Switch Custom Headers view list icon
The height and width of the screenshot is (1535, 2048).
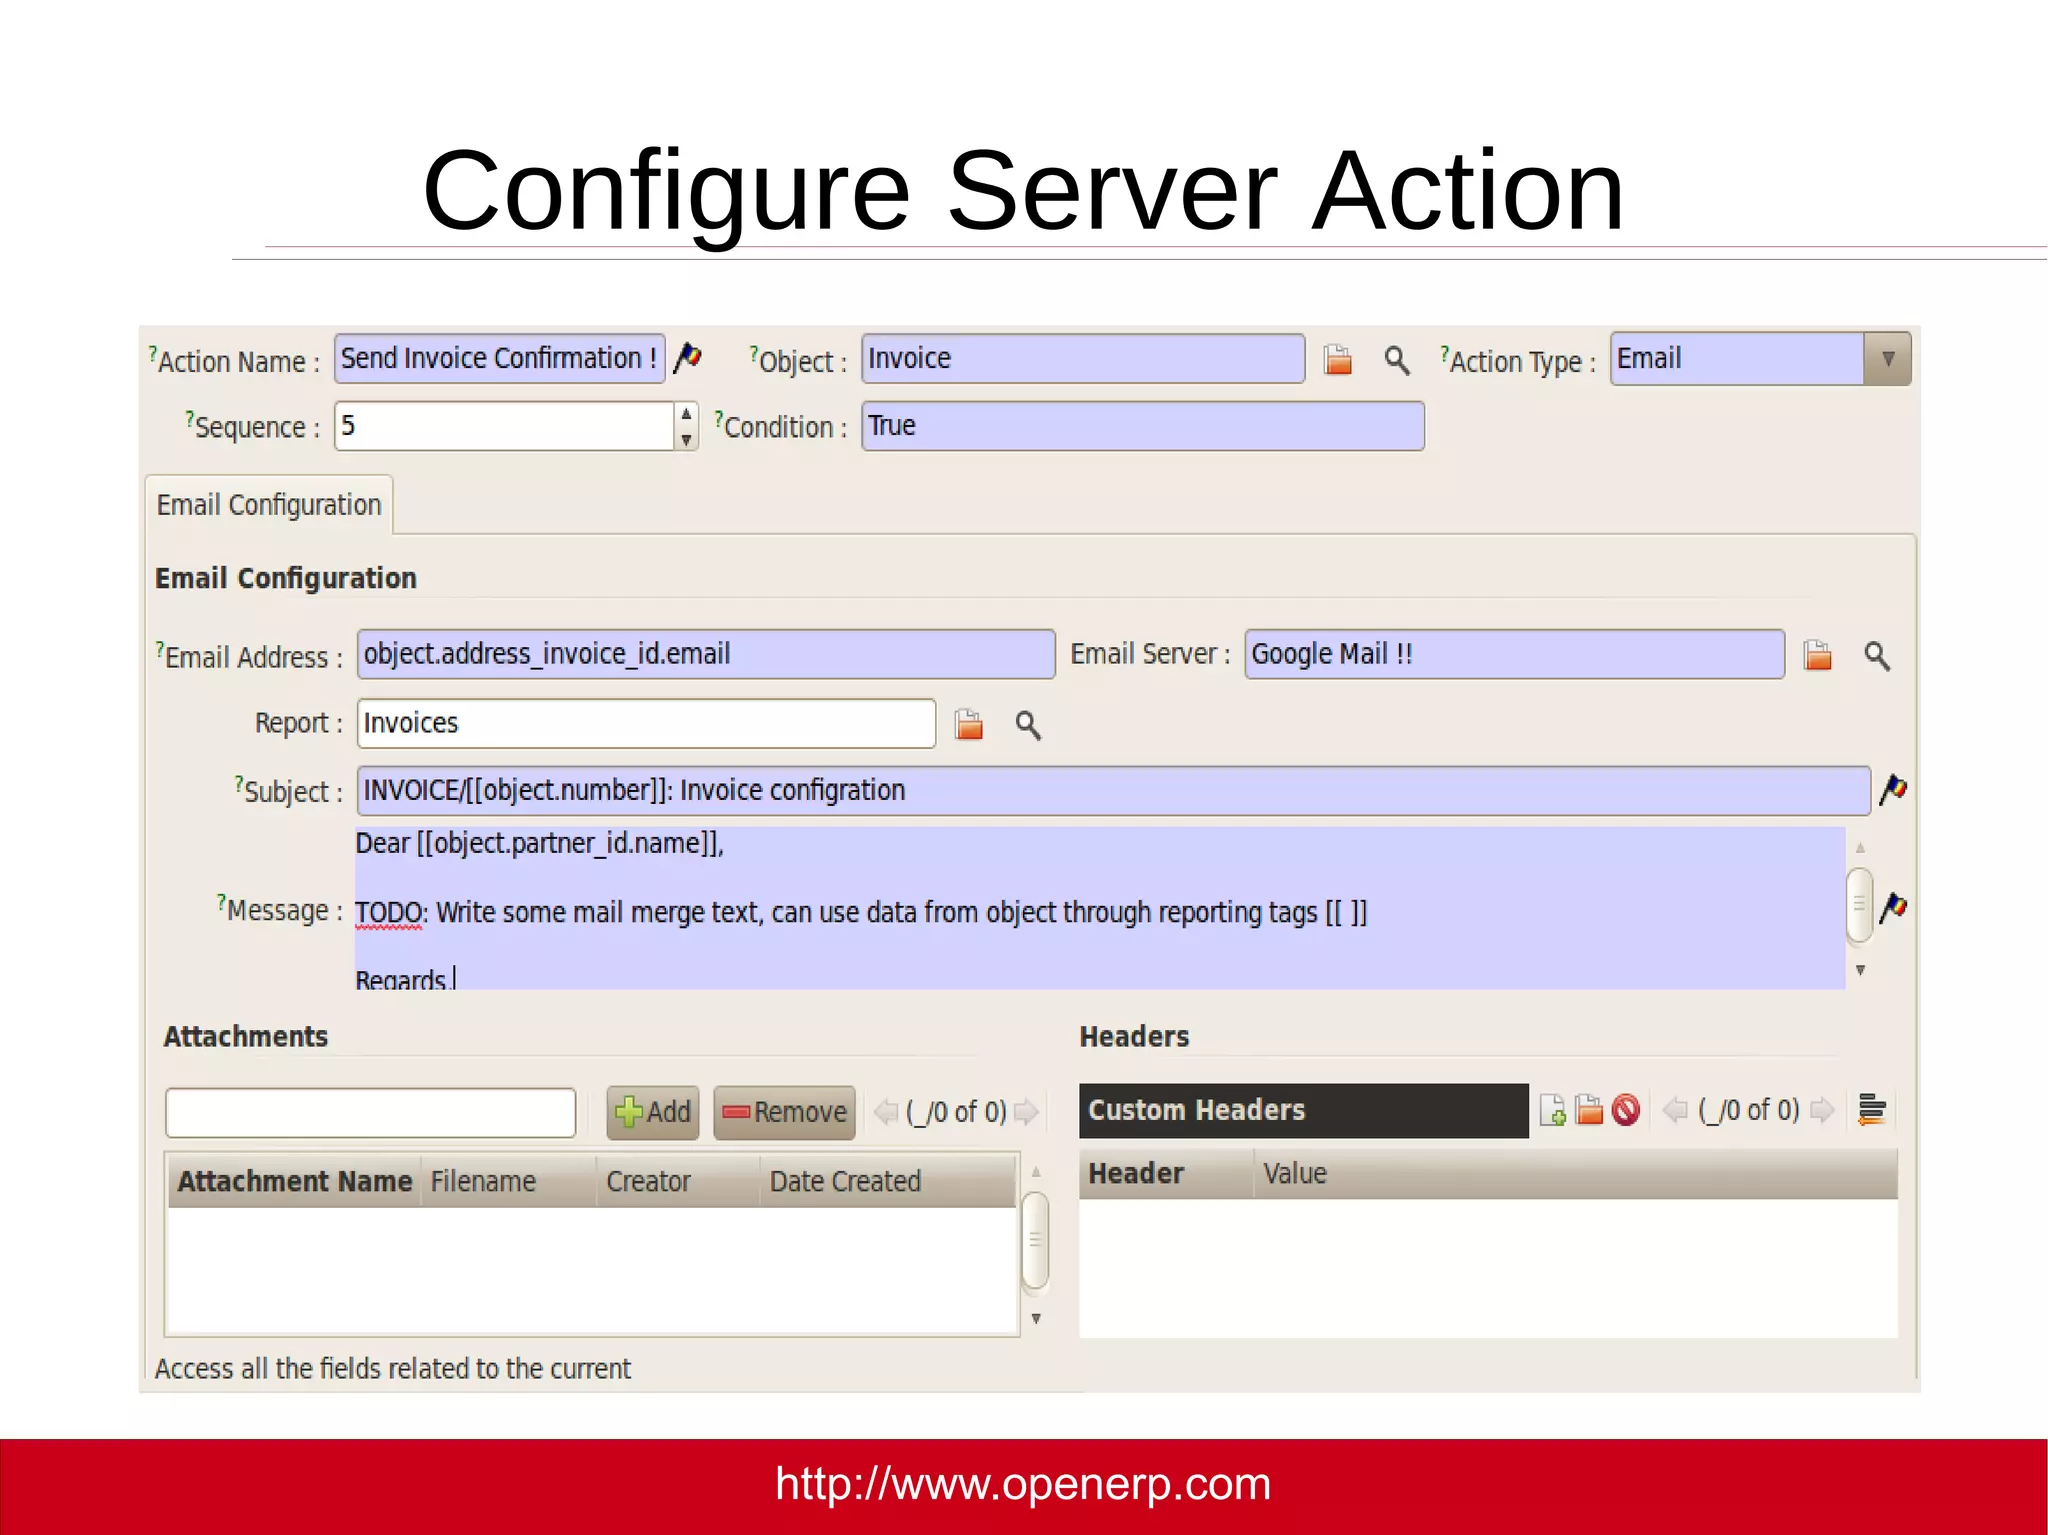click(1871, 1110)
